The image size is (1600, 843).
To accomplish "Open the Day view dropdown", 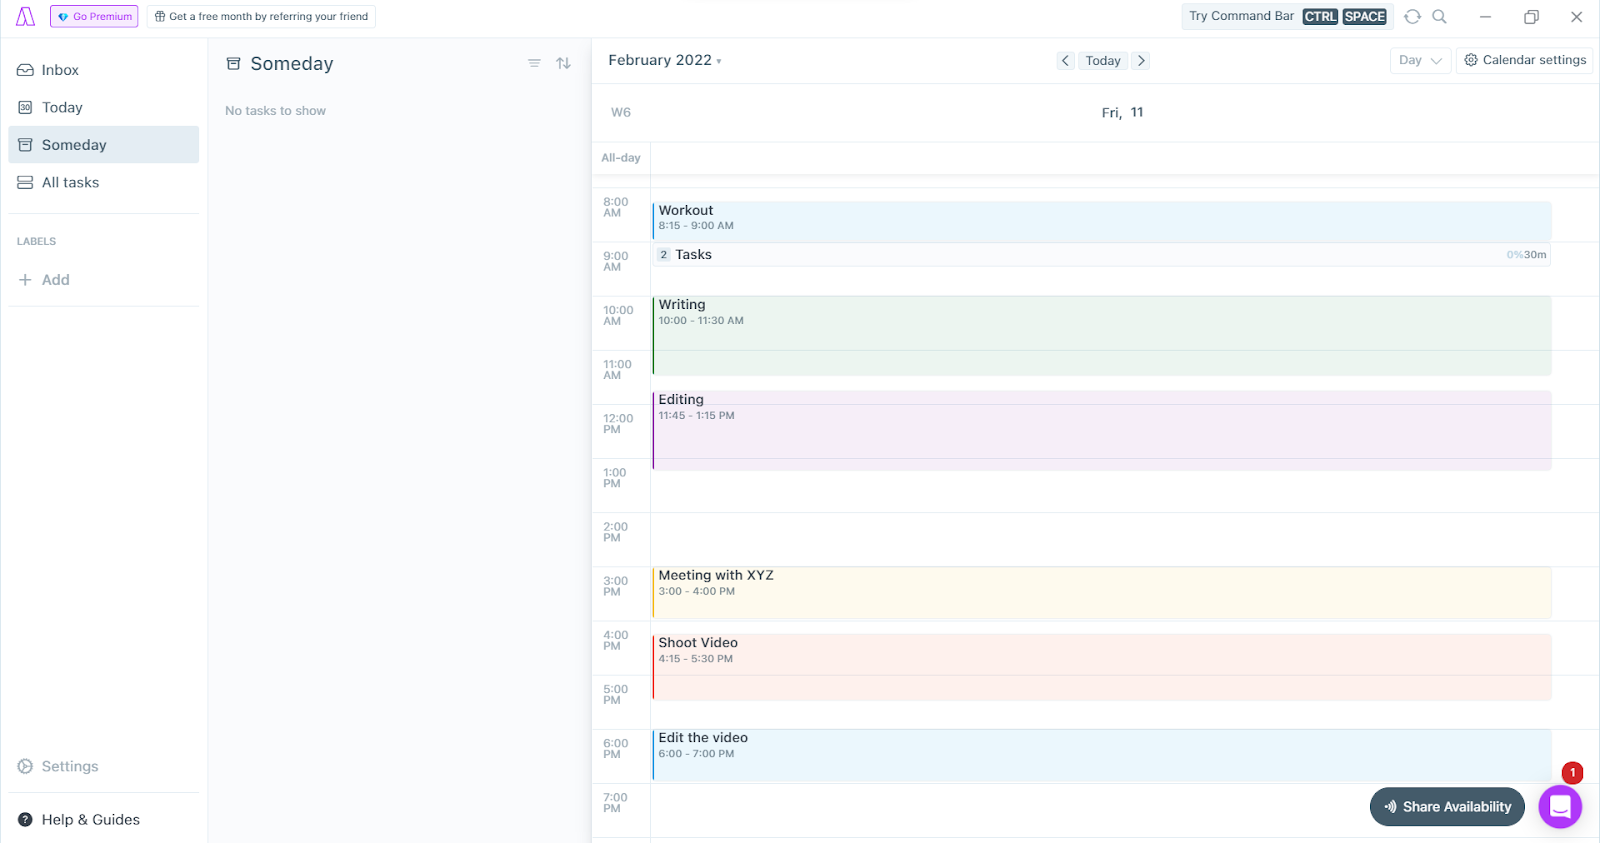I will click(1420, 60).
